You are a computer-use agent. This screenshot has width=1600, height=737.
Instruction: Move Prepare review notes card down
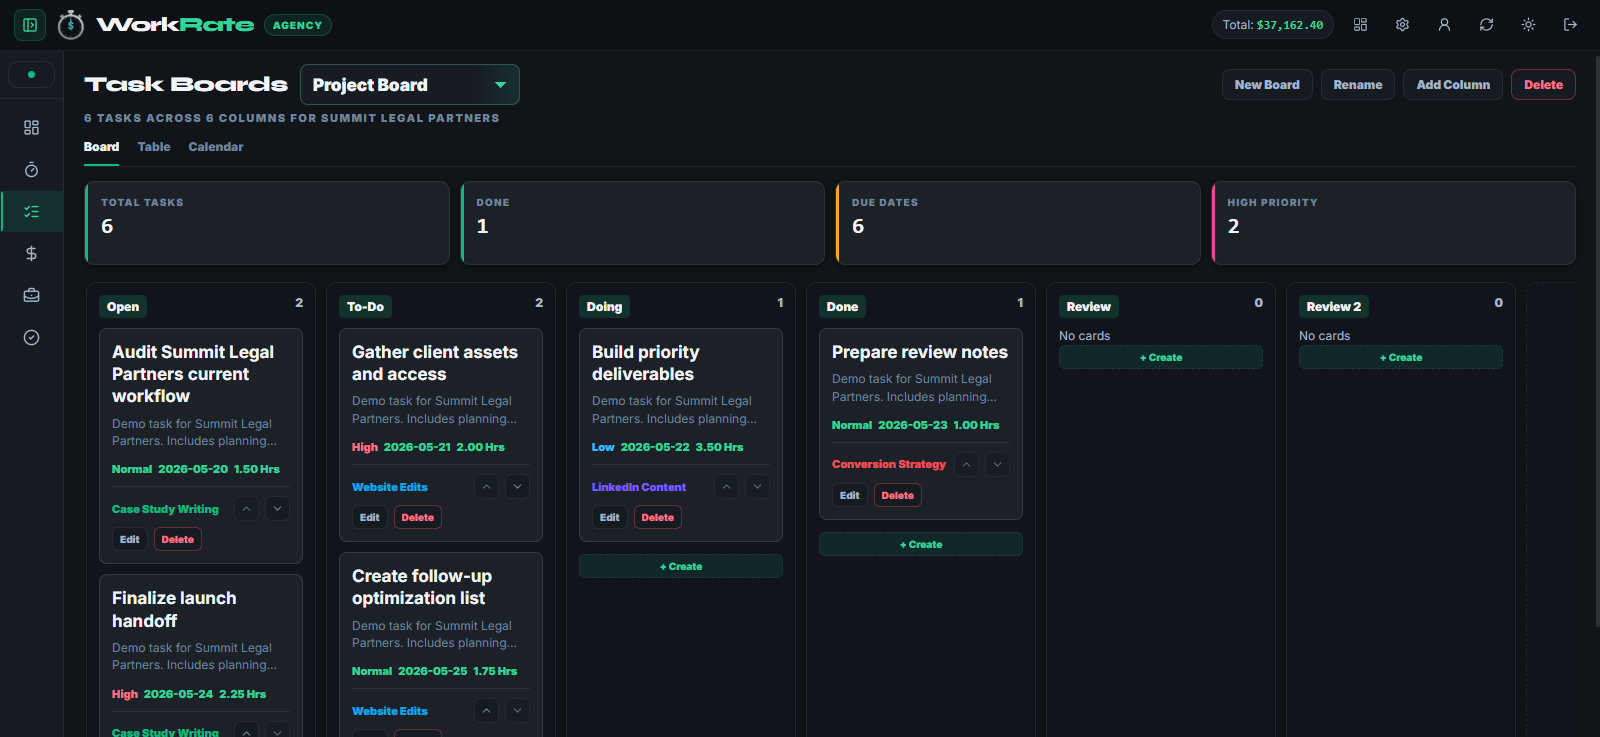click(x=998, y=464)
